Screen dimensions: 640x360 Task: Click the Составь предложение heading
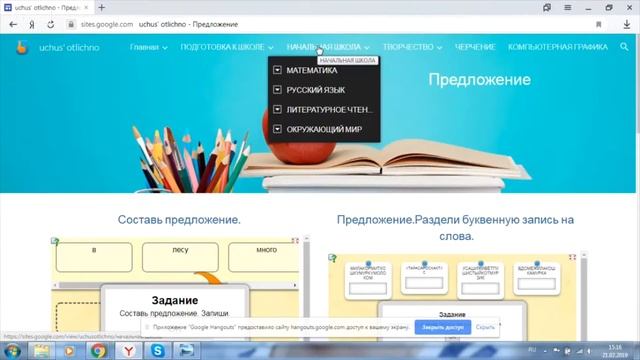[179, 220]
